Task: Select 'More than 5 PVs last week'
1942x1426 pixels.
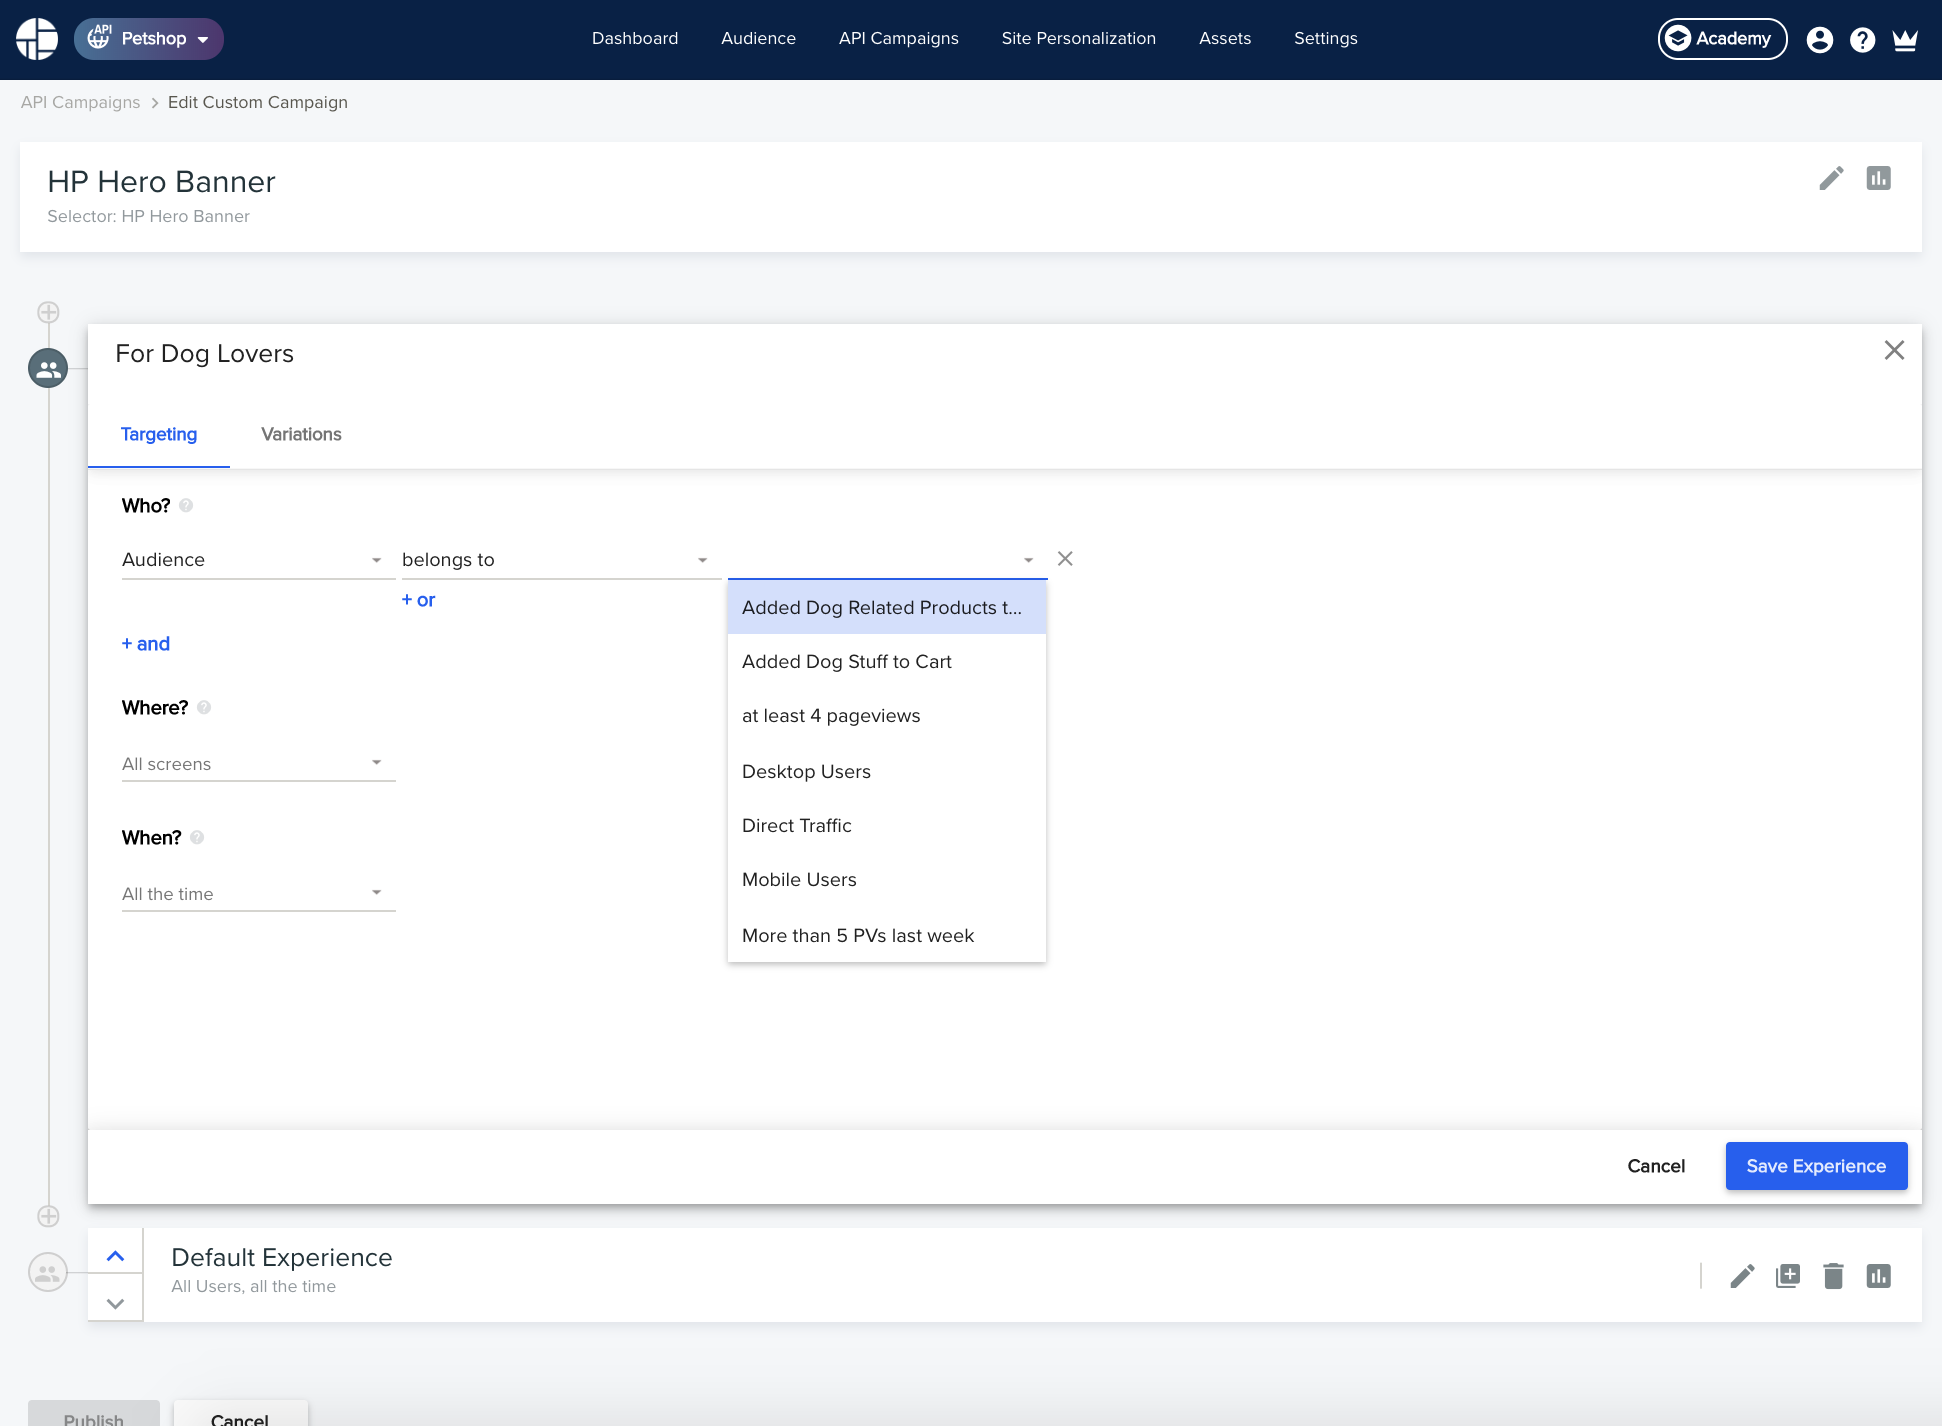Action: click(887, 936)
